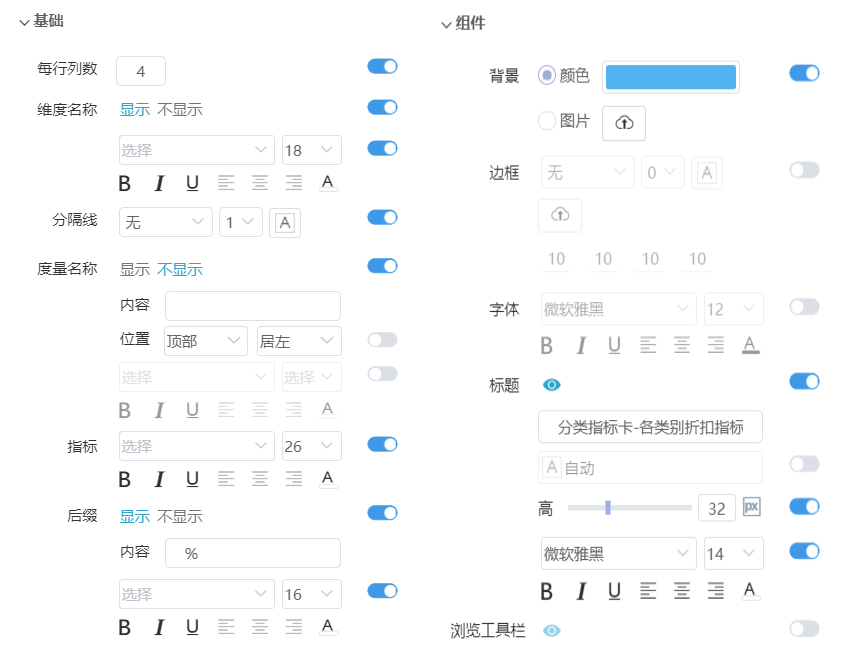Open font color for 标题
This screenshot has width=844, height=656.
[x=750, y=591]
